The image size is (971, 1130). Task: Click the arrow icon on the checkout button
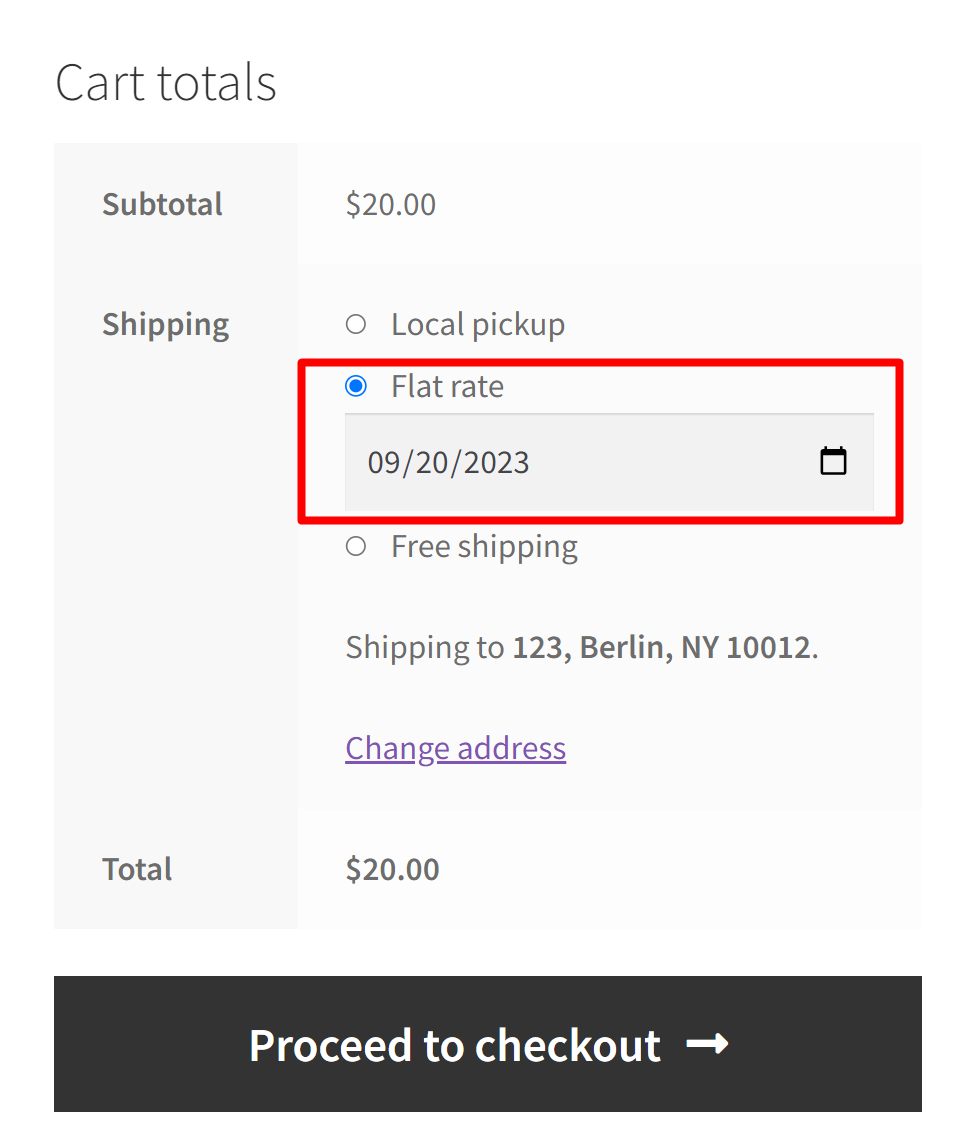711,1044
